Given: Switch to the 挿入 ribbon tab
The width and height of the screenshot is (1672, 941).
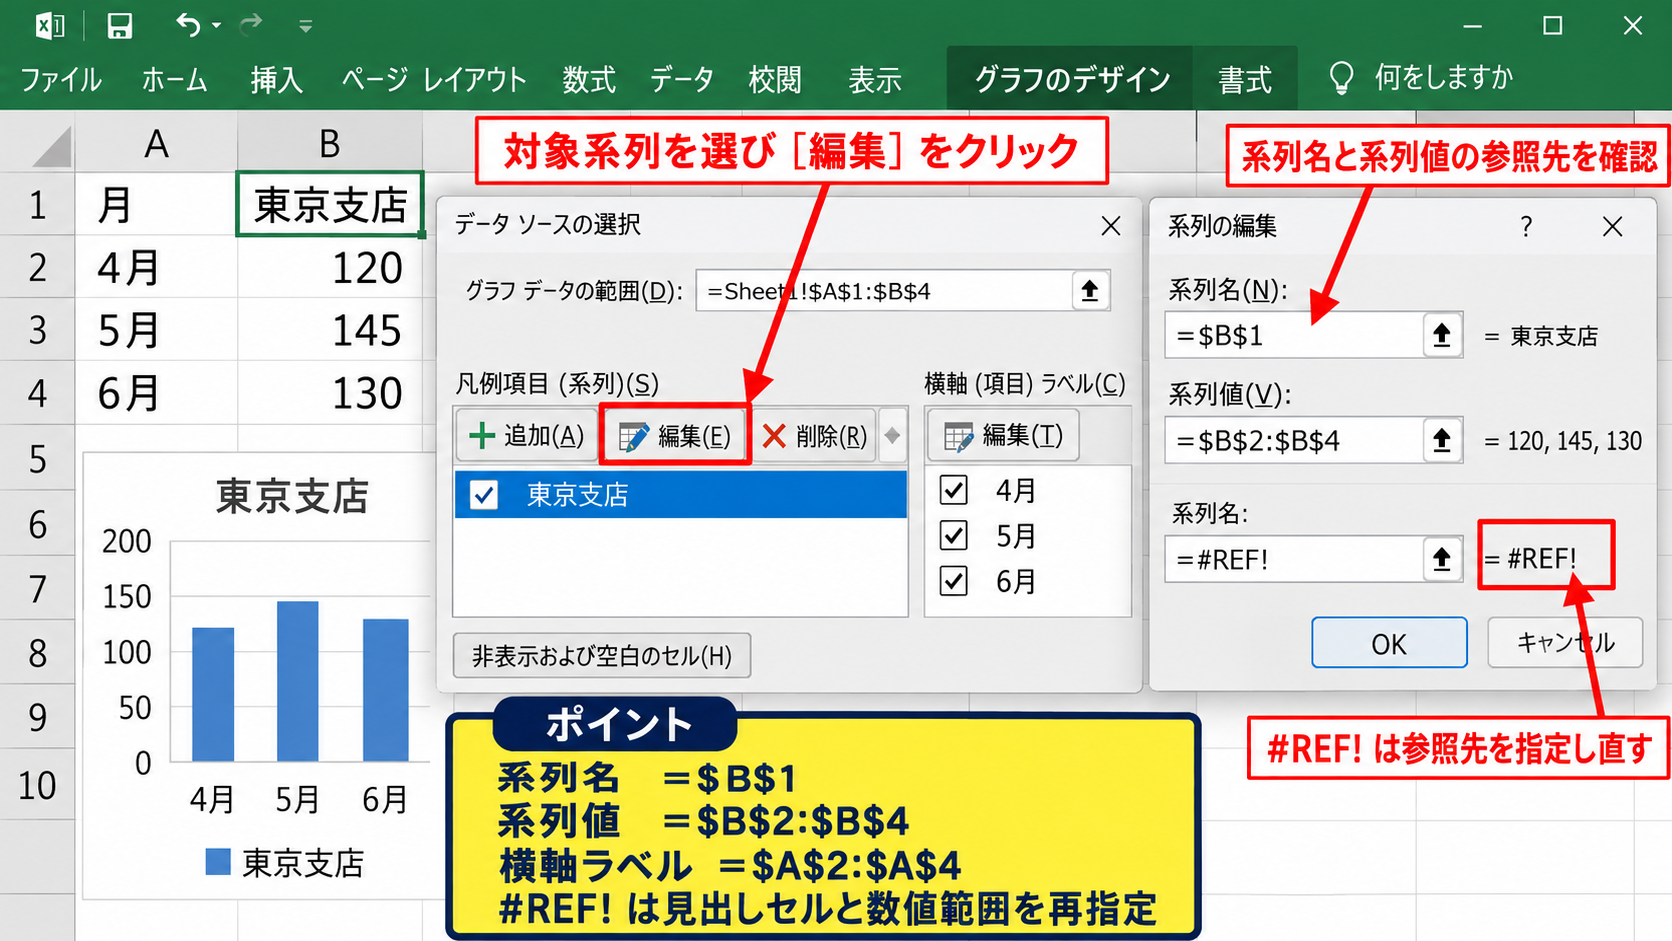Looking at the screenshot, I should pyautogui.click(x=276, y=80).
